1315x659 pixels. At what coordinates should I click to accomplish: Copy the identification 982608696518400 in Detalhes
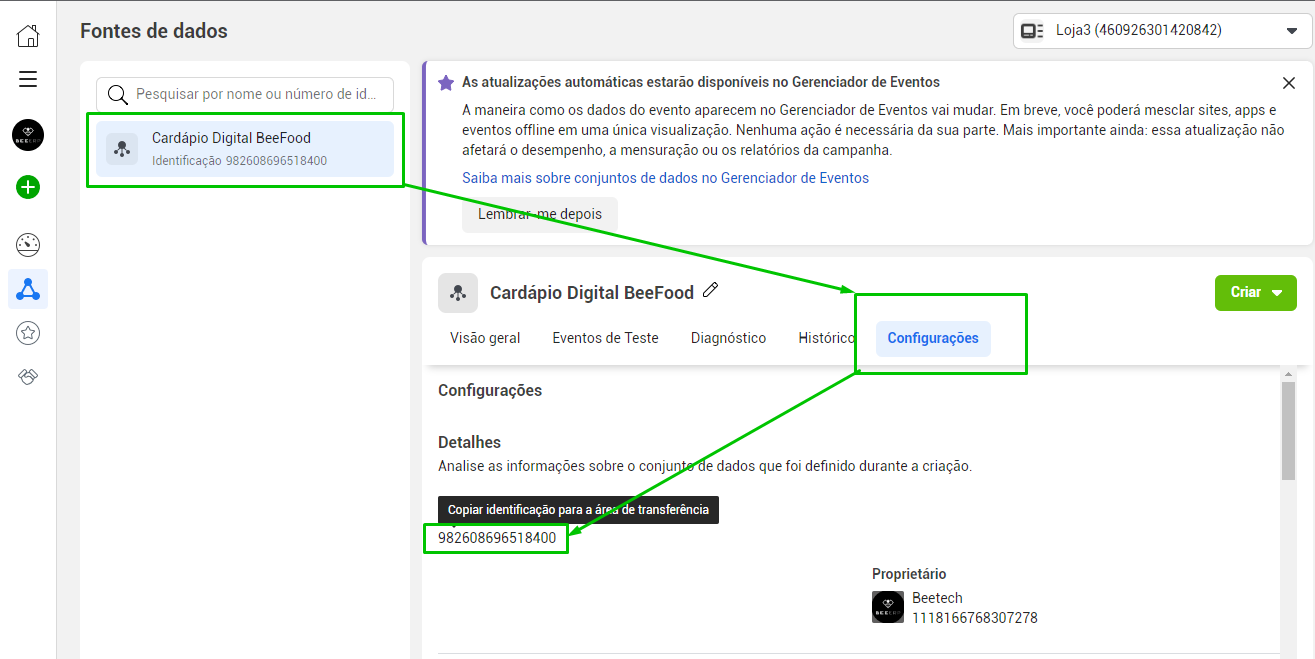[497, 538]
